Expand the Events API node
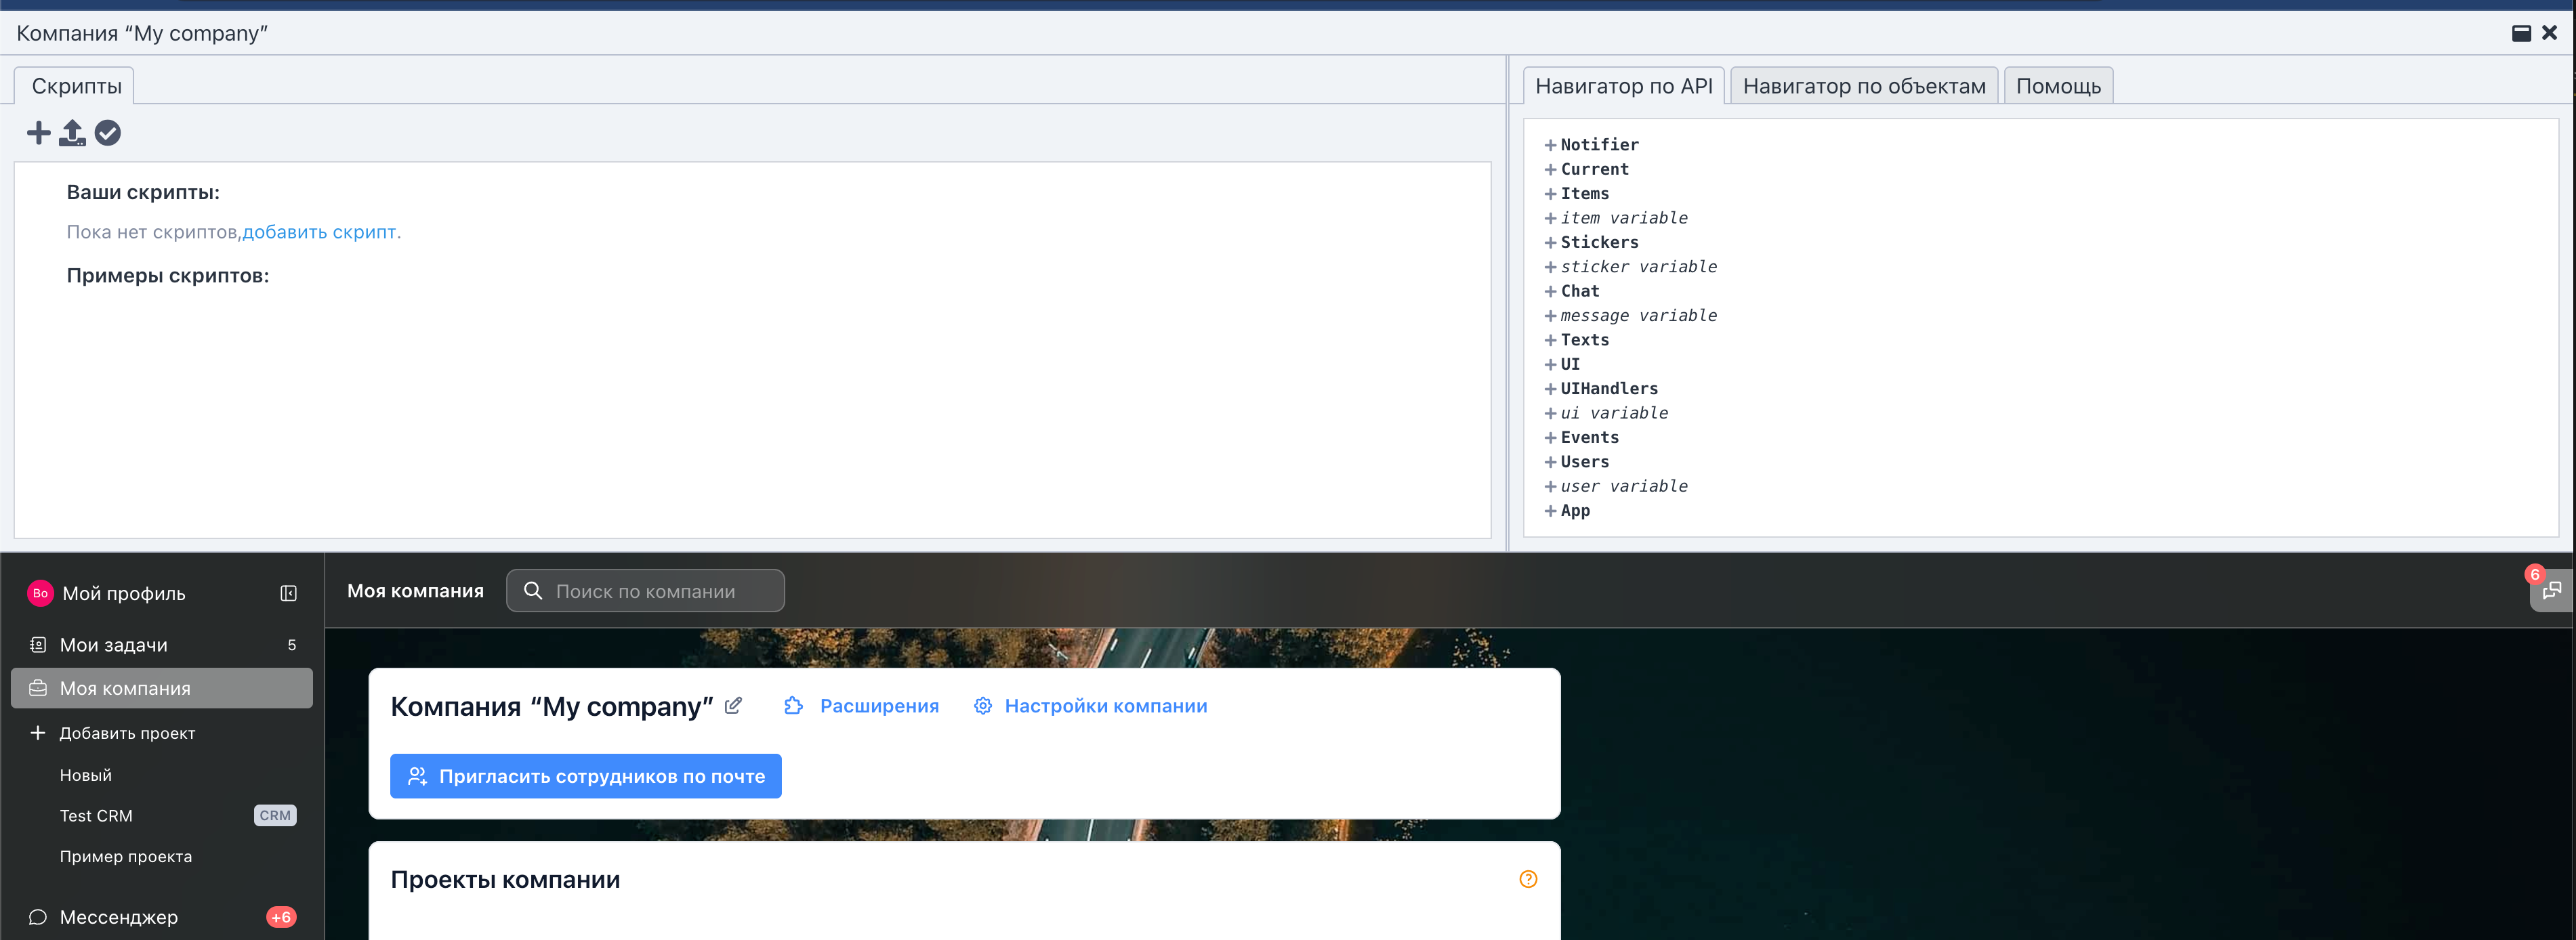This screenshot has height=940, width=2576. click(1550, 438)
